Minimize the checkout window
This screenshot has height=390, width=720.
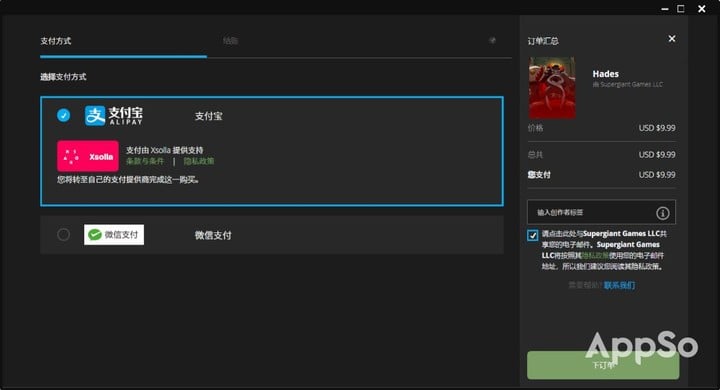pos(664,8)
